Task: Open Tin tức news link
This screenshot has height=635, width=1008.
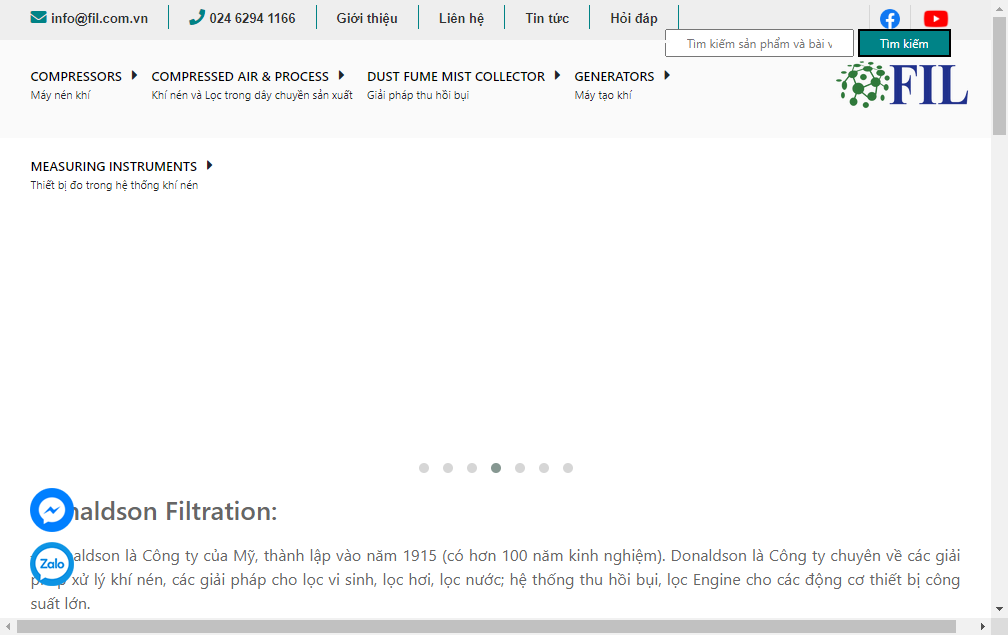Action: [547, 18]
